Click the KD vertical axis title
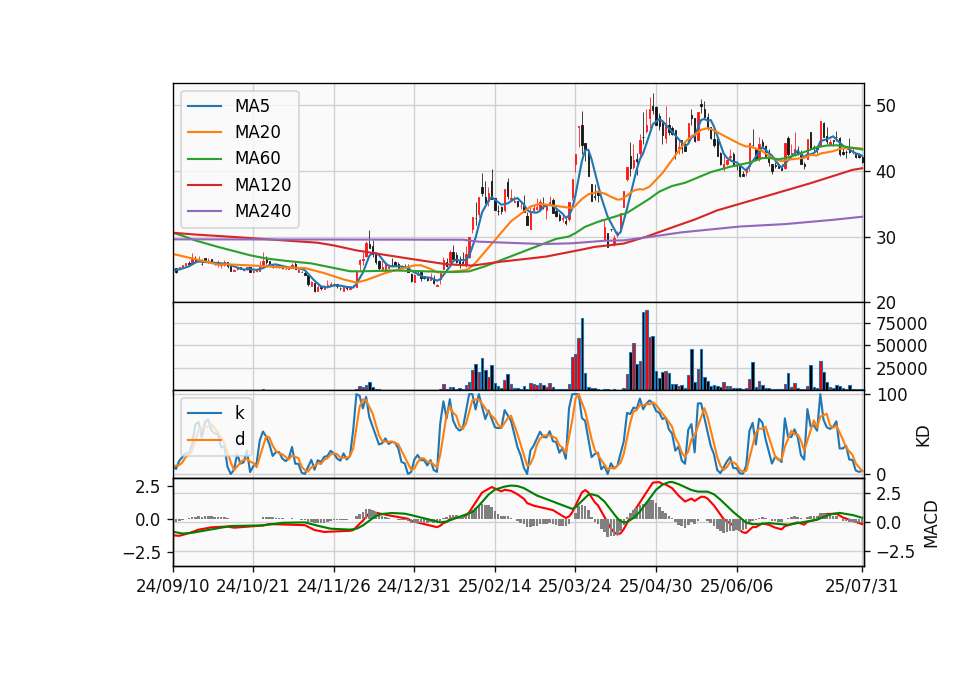Viewport: 960px width, 690px height. point(923,436)
